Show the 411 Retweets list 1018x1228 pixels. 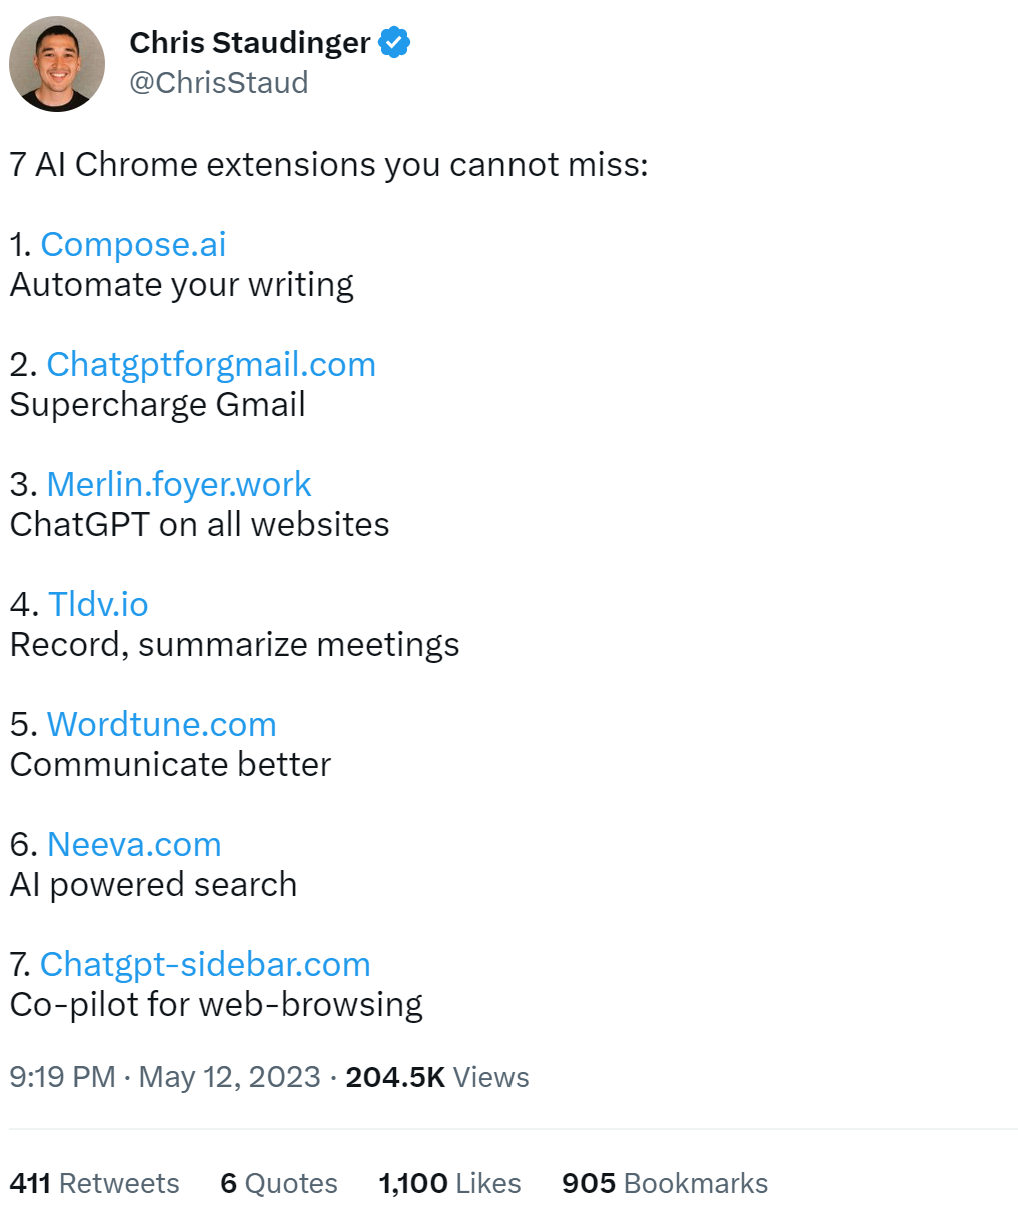94,1184
